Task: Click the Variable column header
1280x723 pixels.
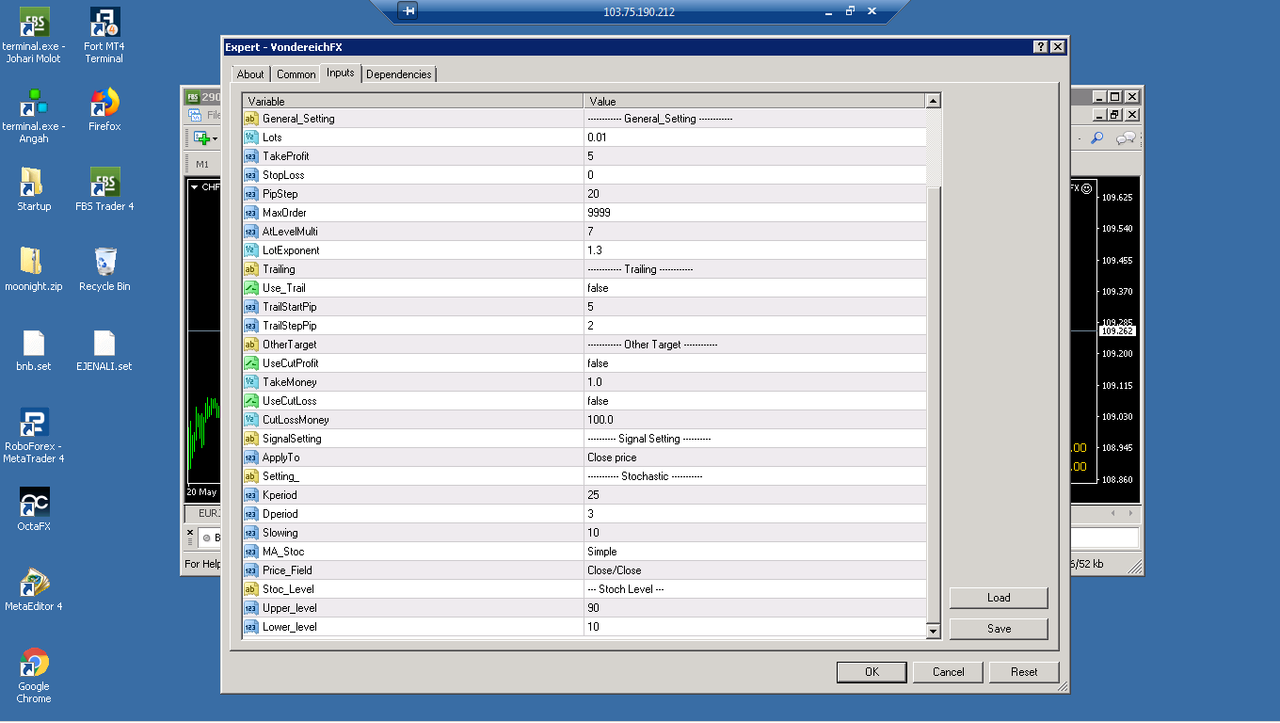Action: coord(413,101)
